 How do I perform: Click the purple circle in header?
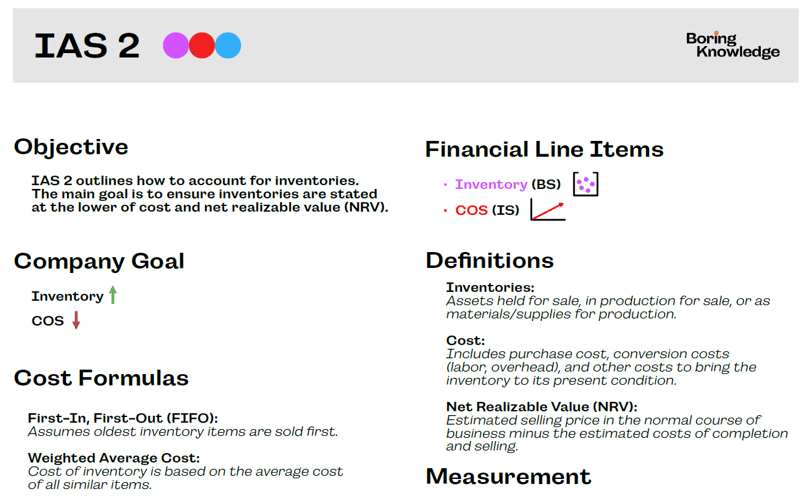point(176,45)
